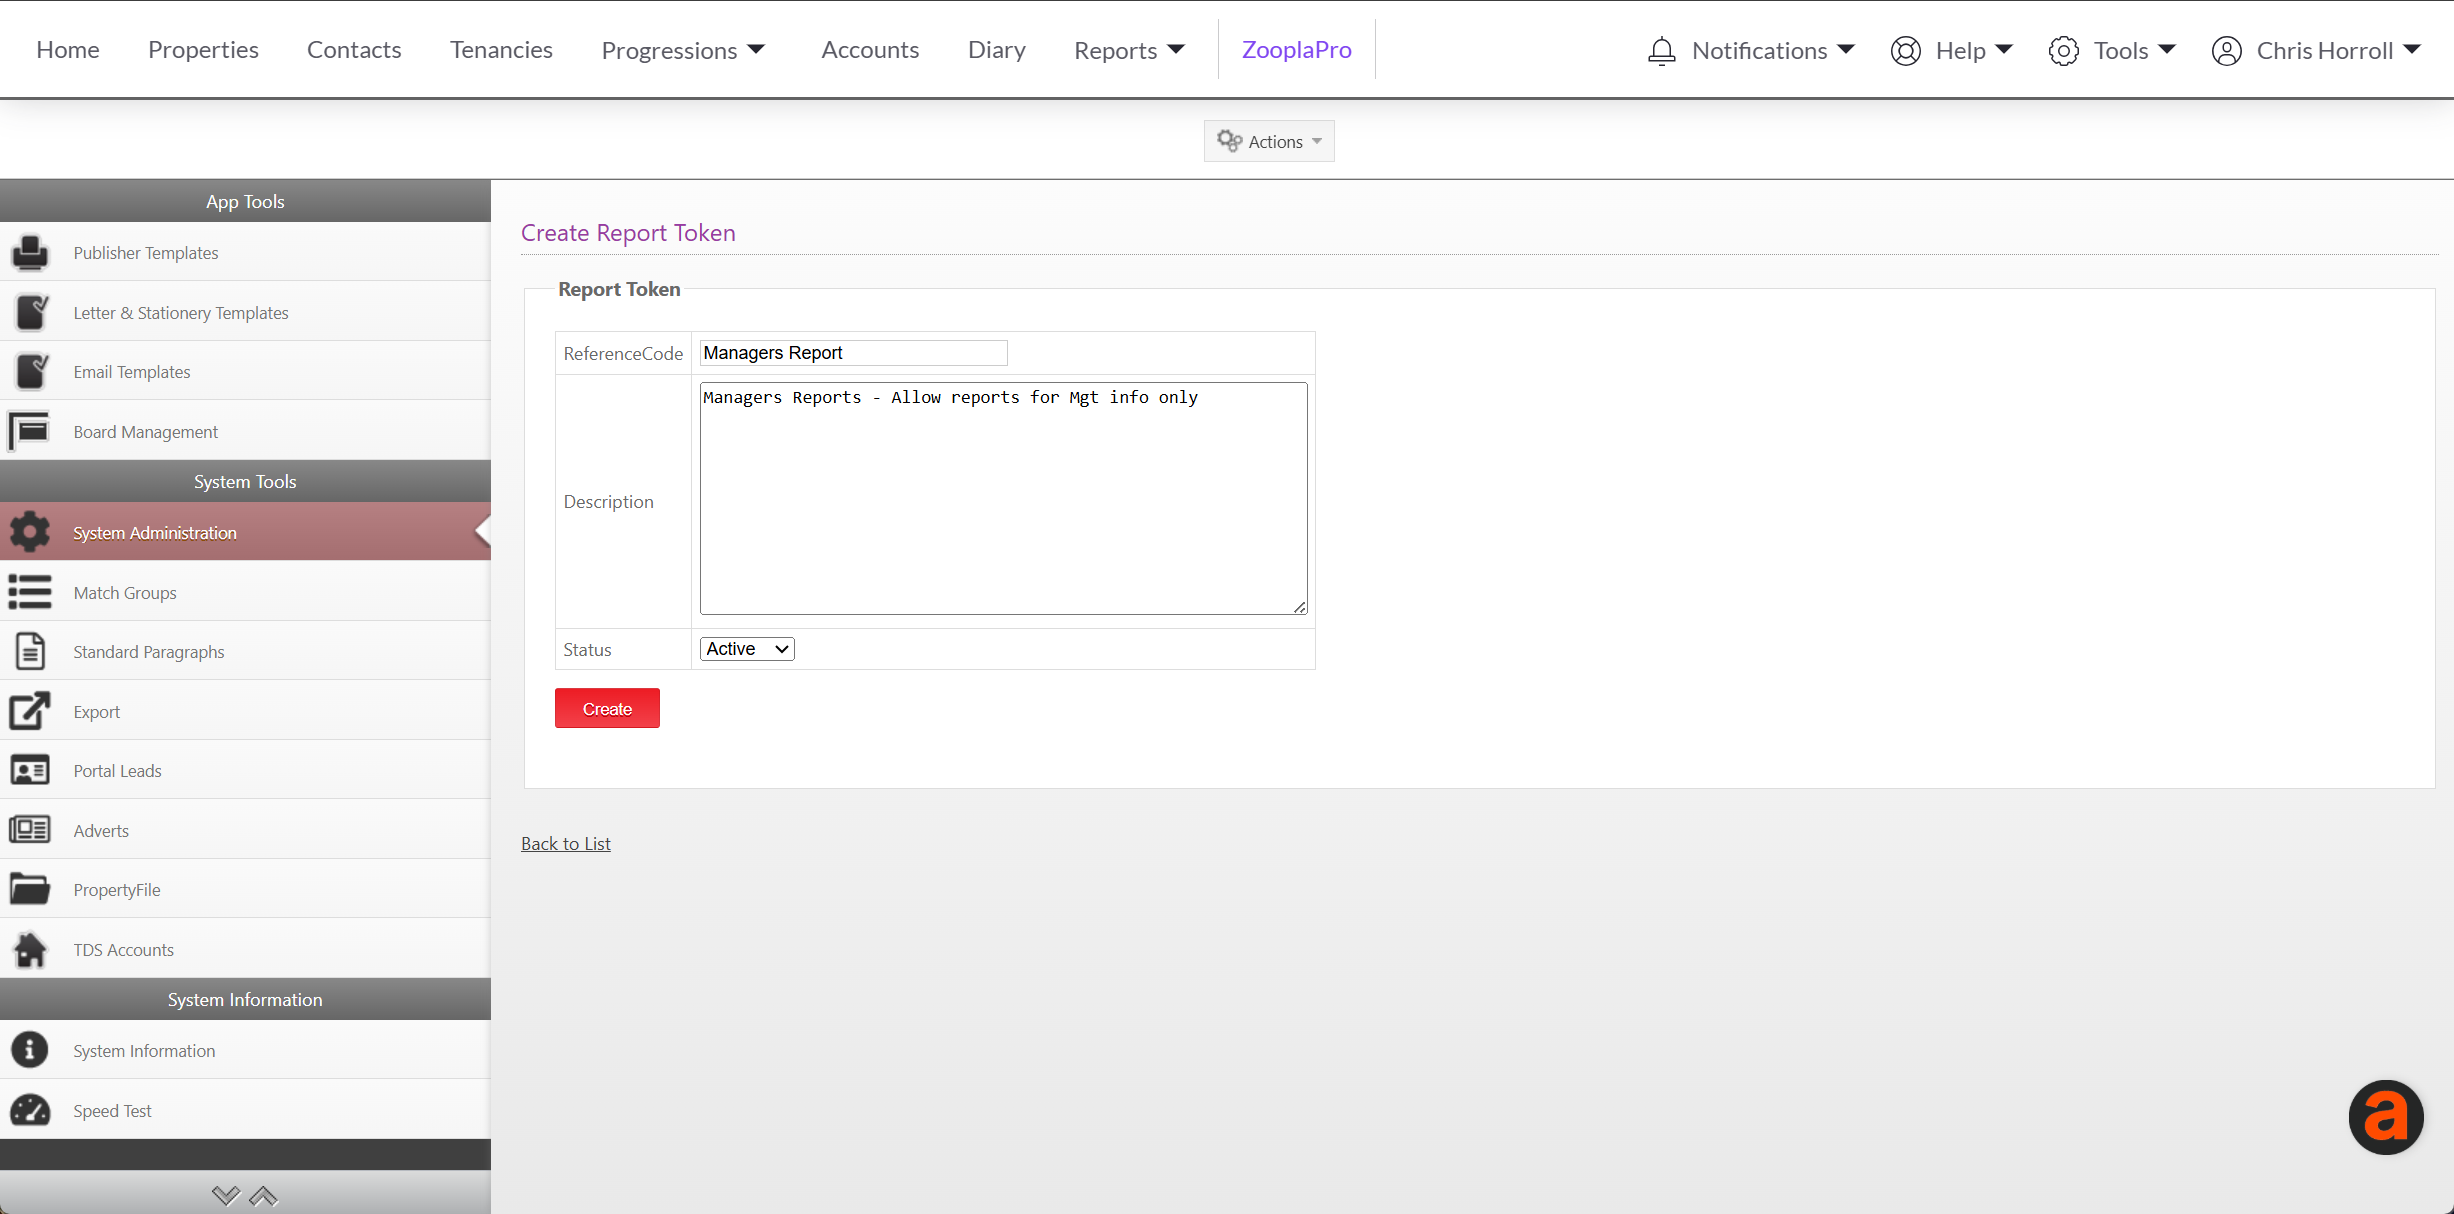Expand the Reports menu
The height and width of the screenshot is (1214, 2454).
coord(1129,50)
